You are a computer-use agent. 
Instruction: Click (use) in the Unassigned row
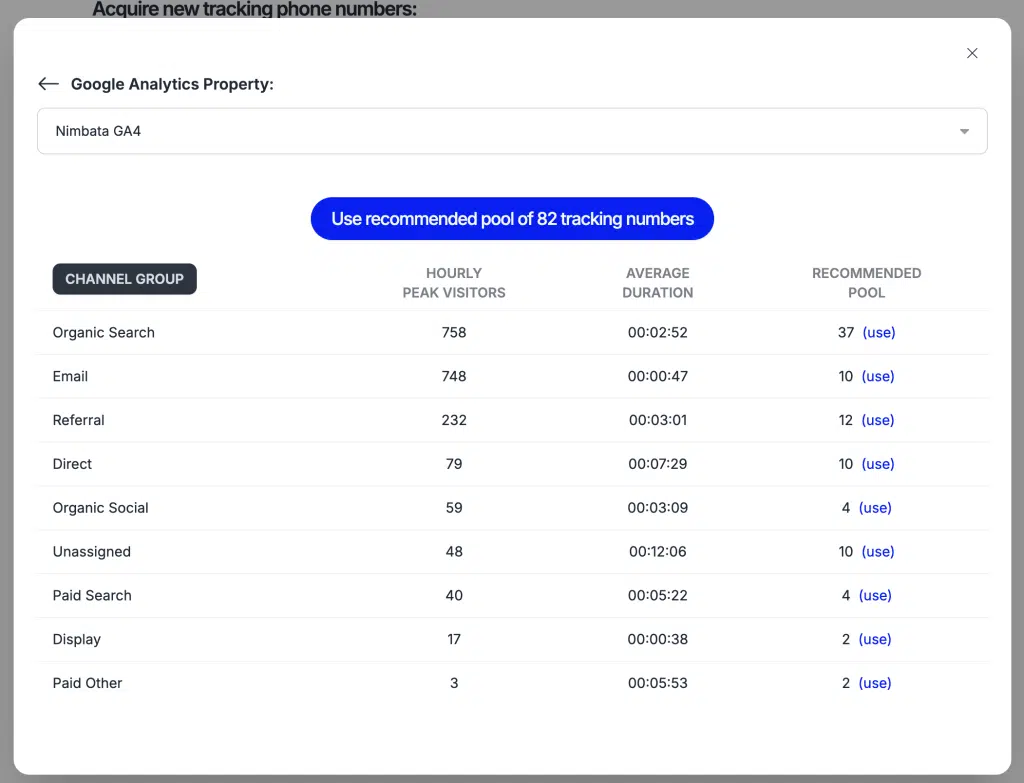[878, 551]
